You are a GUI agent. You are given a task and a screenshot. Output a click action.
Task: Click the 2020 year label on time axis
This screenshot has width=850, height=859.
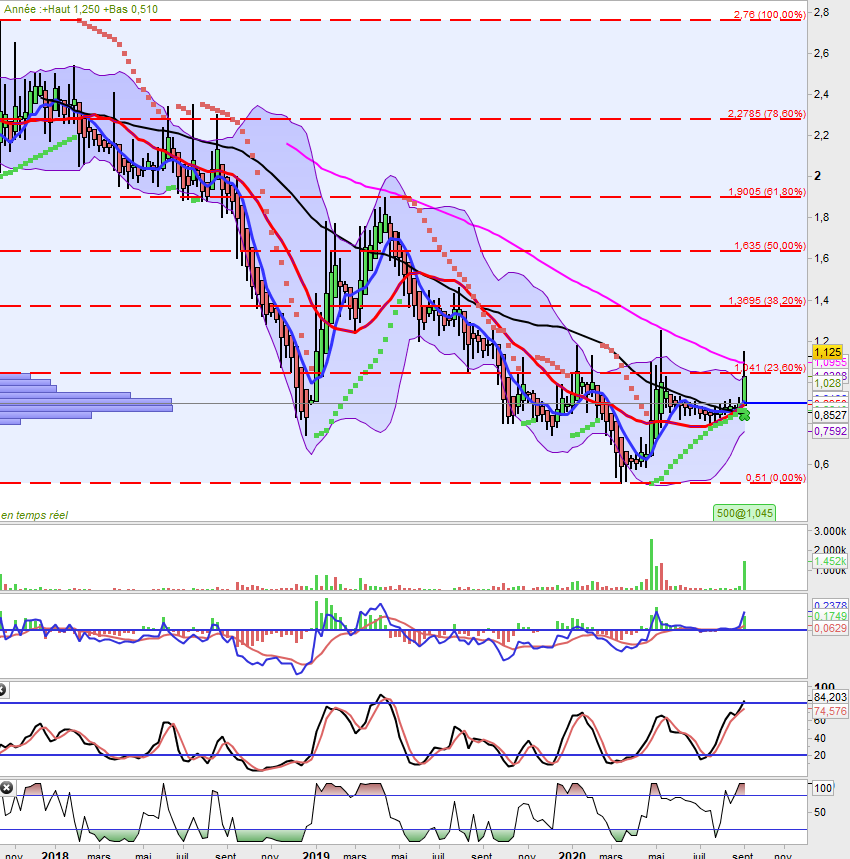click(x=571, y=854)
